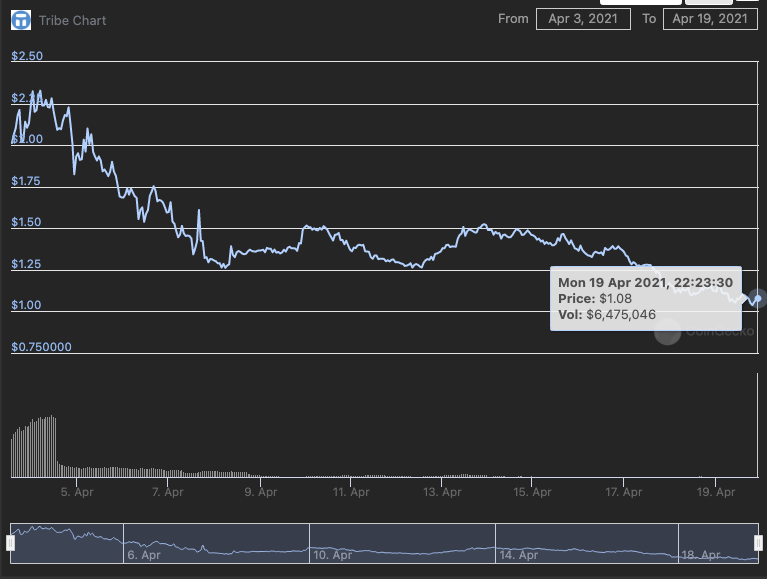Screen dimensions: 767x579
Task: Click the 9. Apr axis label
Action: click(x=260, y=492)
